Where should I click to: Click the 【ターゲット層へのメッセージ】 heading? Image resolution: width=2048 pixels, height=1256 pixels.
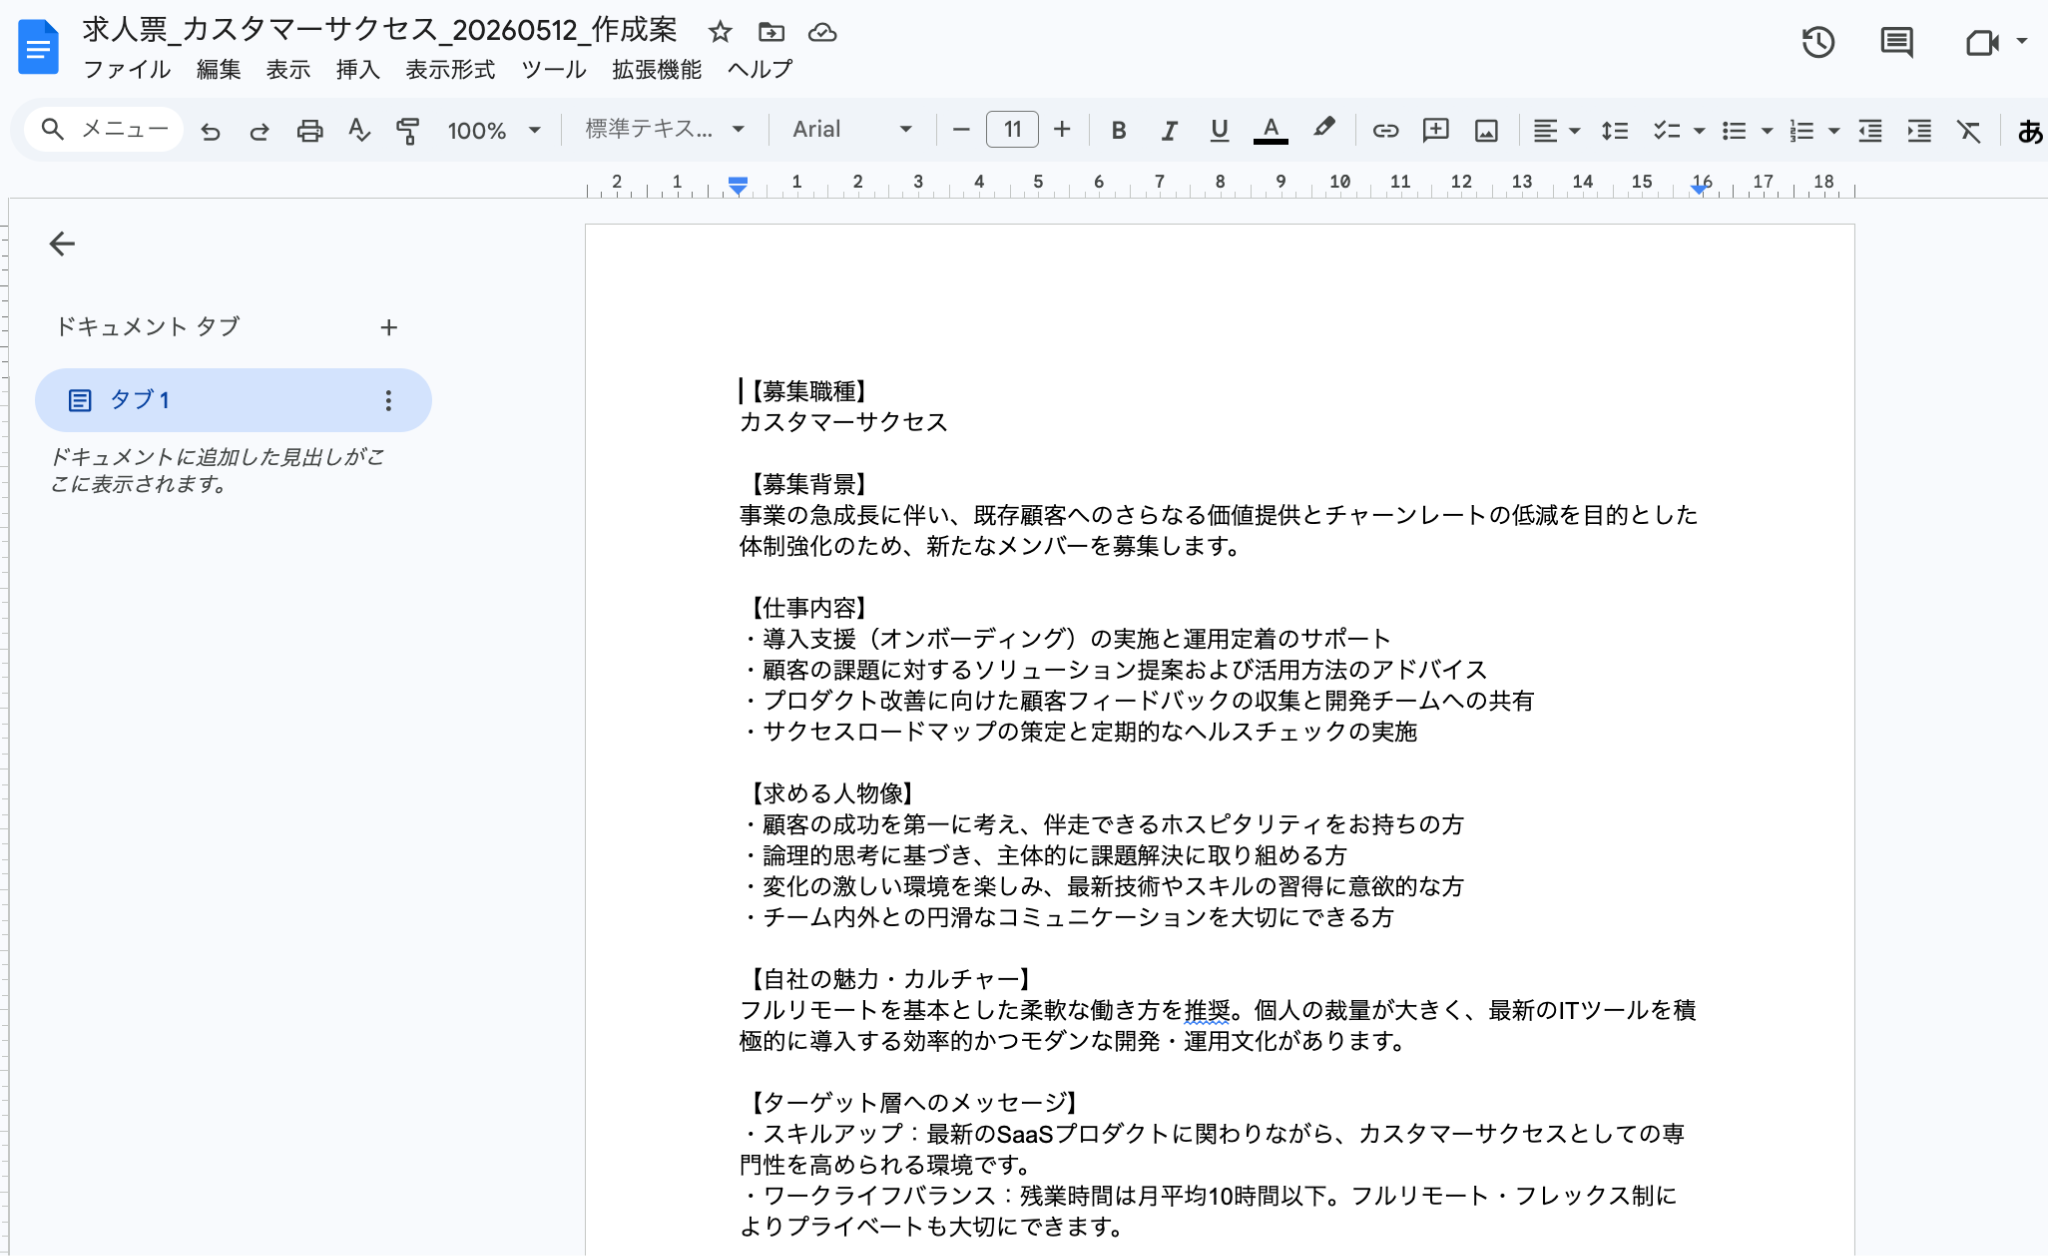click(913, 1103)
